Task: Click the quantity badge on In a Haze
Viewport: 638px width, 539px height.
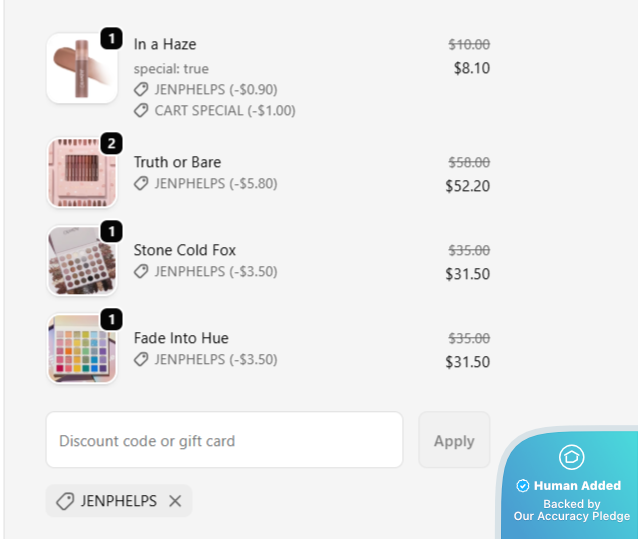Action: pyautogui.click(x=112, y=40)
